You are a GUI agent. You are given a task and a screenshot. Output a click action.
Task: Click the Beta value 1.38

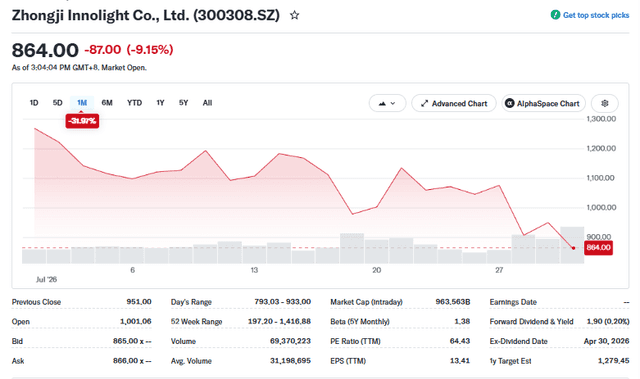click(x=462, y=321)
